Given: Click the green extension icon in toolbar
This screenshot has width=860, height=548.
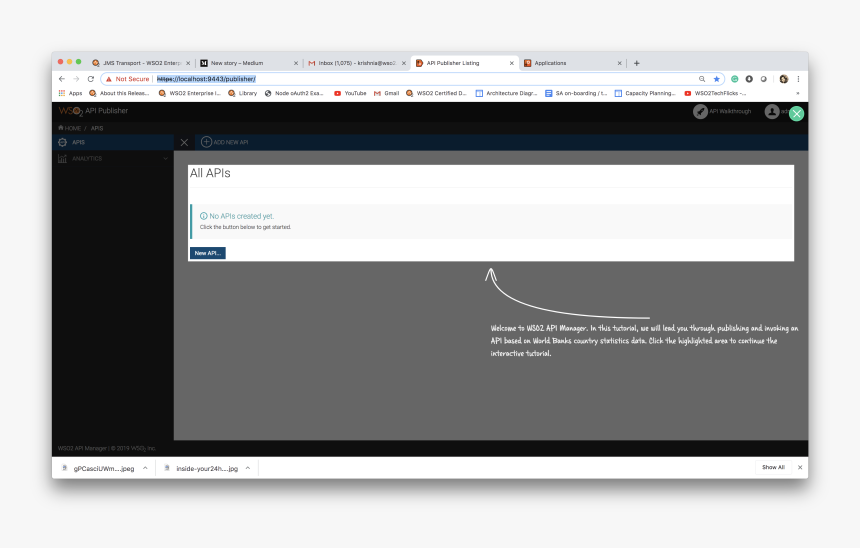Looking at the screenshot, I should tap(734, 79).
